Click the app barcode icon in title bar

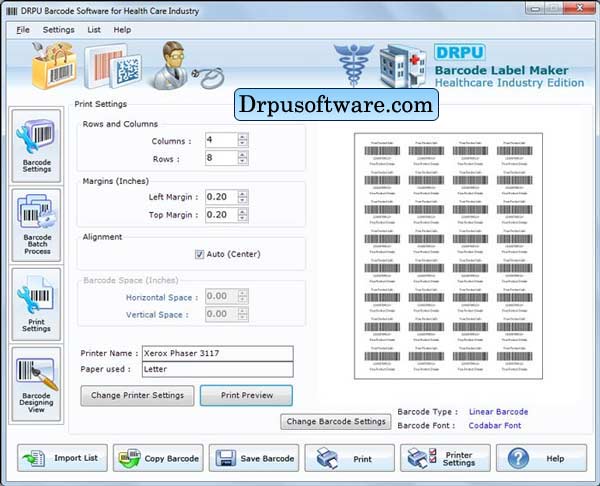(12, 11)
